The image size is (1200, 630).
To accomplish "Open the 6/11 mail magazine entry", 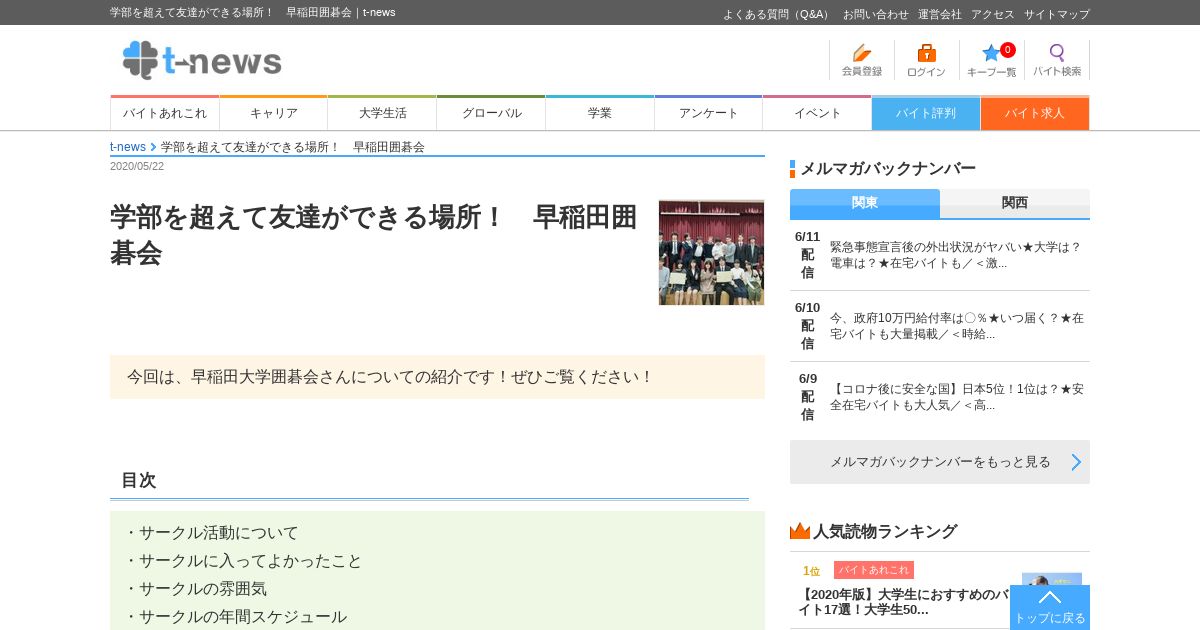I will click(940, 255).
